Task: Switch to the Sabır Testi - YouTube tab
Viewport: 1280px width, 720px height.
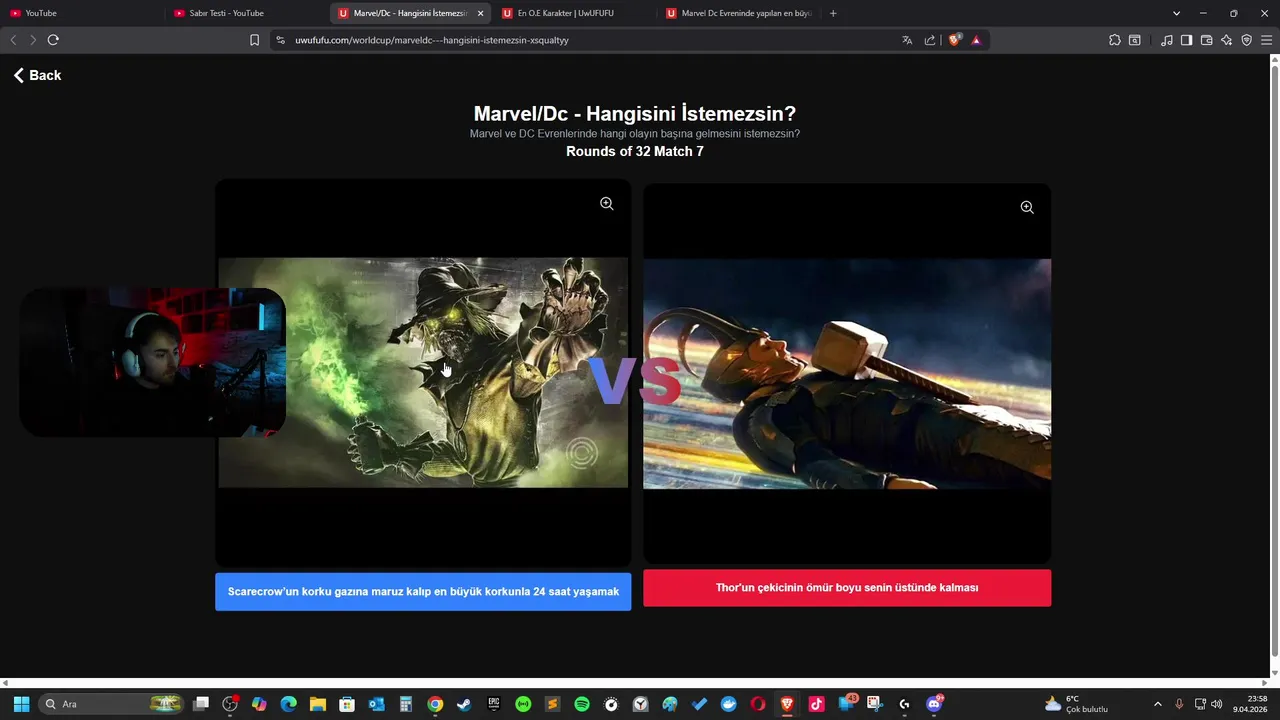Action: pos(245,13)
